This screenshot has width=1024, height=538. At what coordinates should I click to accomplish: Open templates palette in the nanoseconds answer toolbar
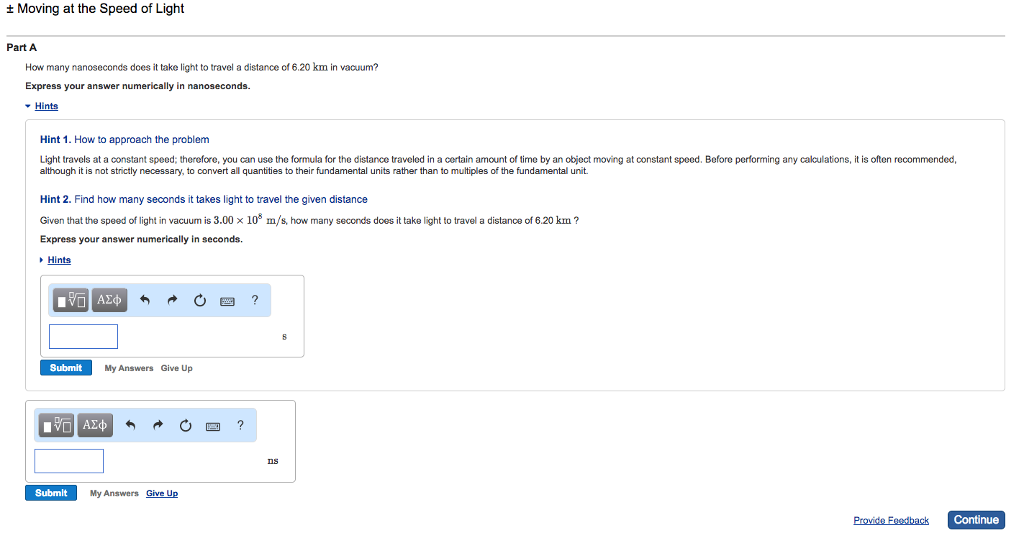[58, 425]
